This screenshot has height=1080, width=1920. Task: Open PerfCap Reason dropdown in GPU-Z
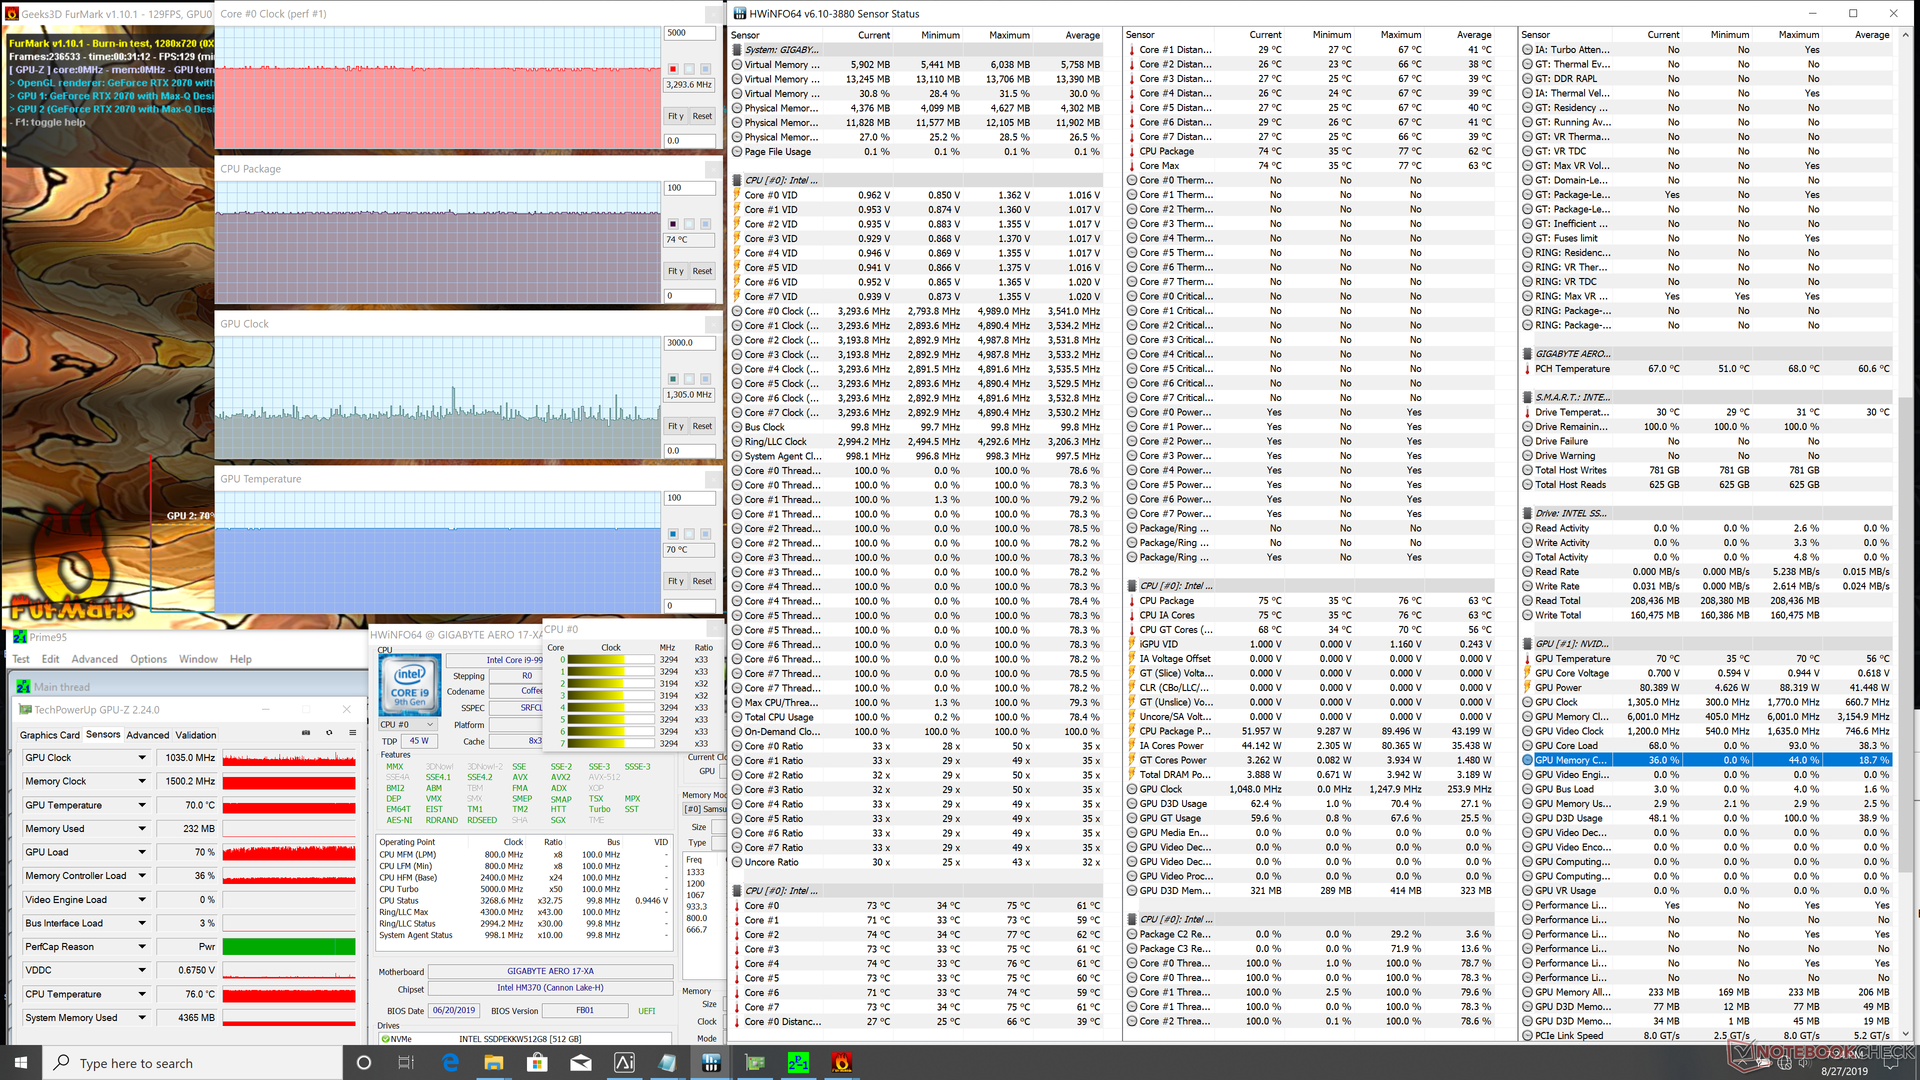point(142,947)
